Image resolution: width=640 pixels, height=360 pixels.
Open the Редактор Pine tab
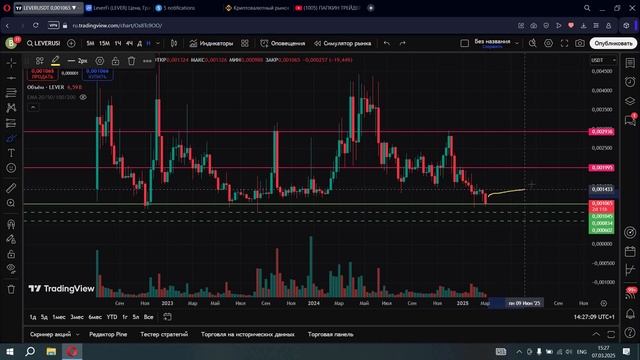pyautogui.click(x=108, y=334)
